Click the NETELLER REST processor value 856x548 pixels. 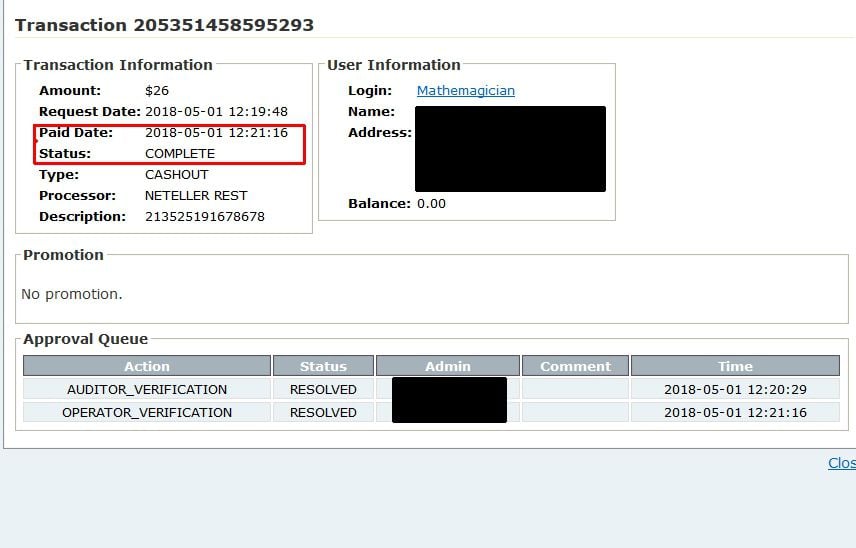coord(196,196)
